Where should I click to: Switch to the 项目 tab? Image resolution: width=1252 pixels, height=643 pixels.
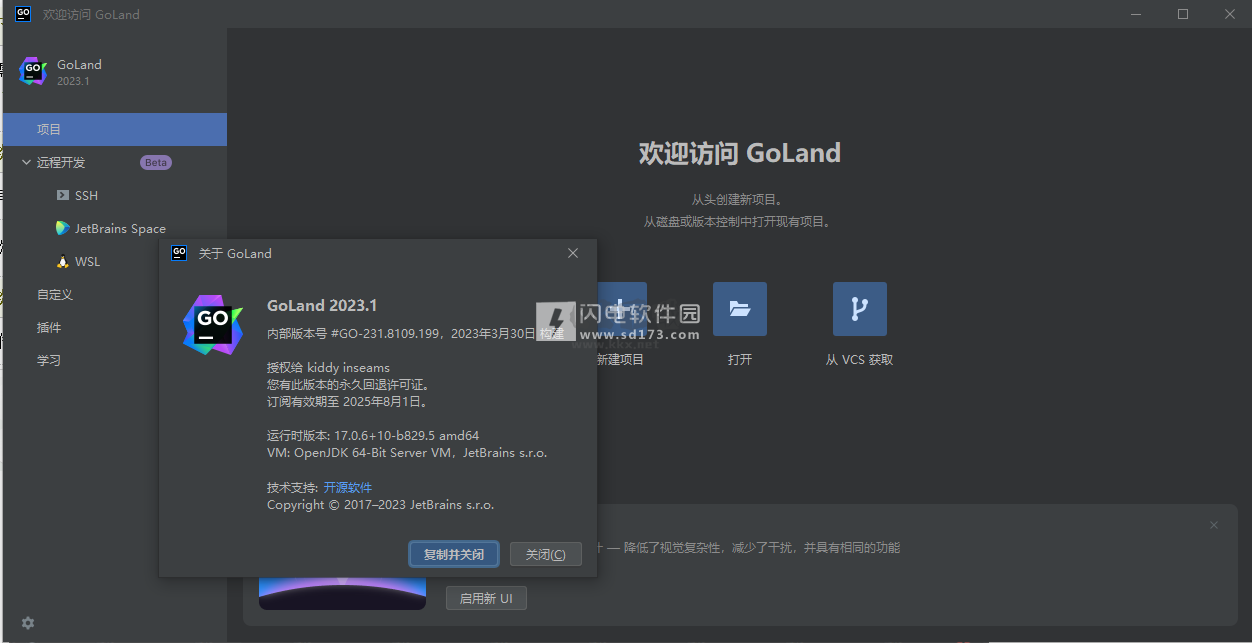click(48, 129)
